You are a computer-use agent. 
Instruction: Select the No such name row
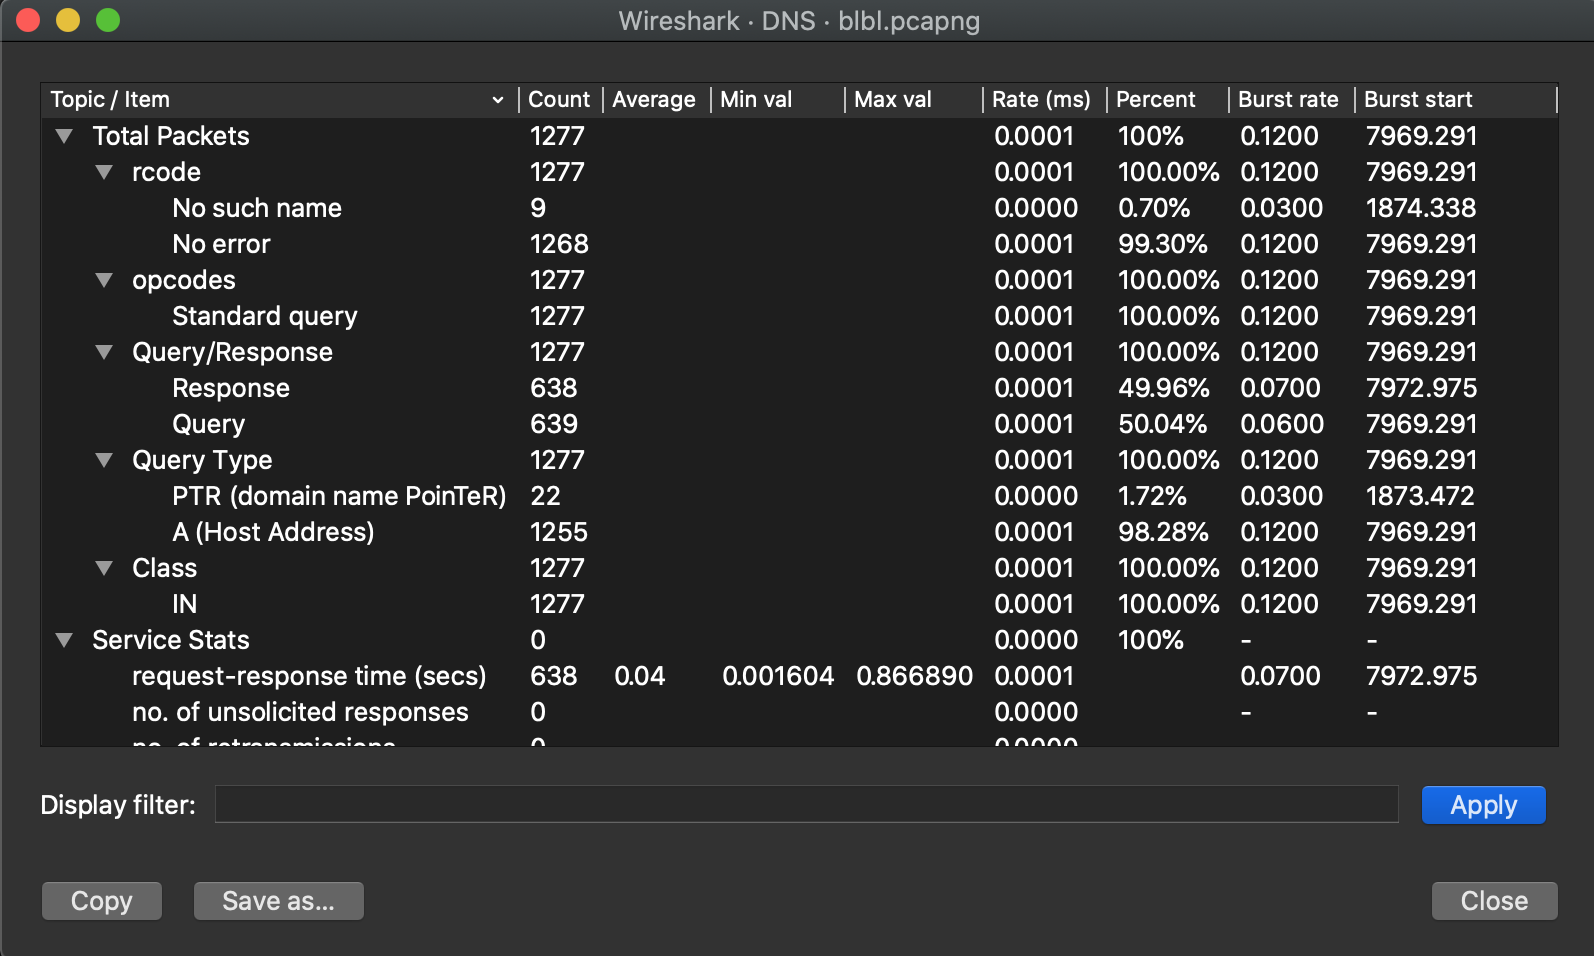tap(257, 208)
